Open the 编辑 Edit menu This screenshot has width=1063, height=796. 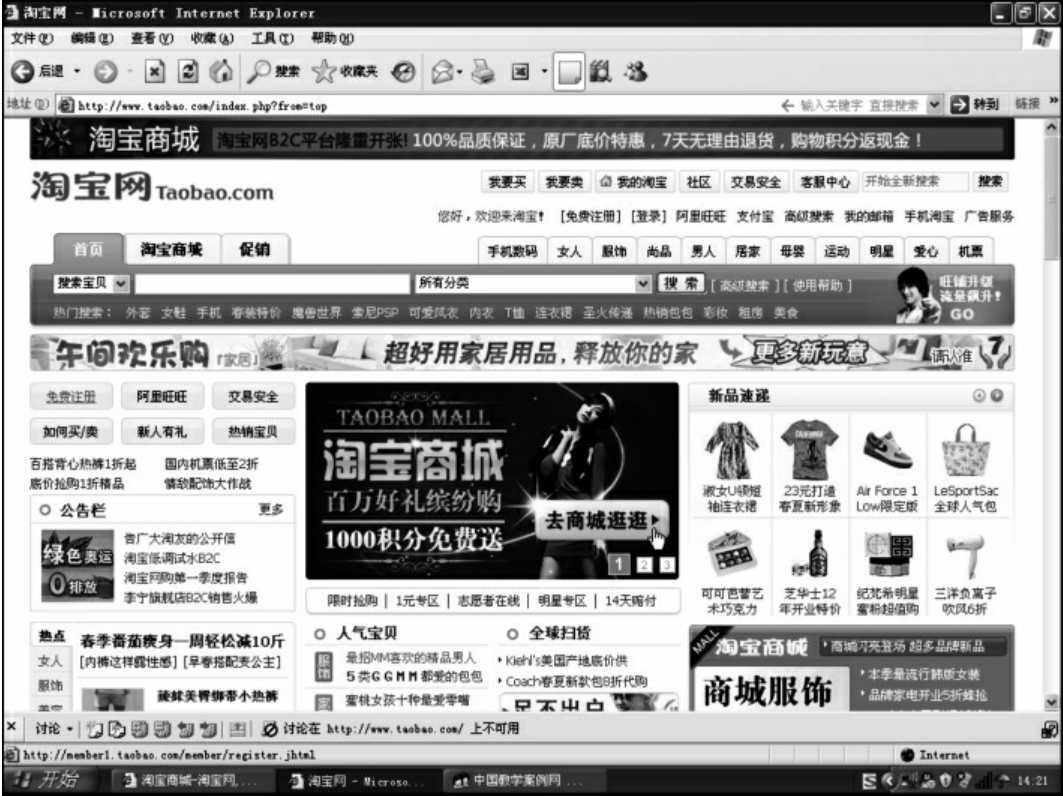(92, 38)
